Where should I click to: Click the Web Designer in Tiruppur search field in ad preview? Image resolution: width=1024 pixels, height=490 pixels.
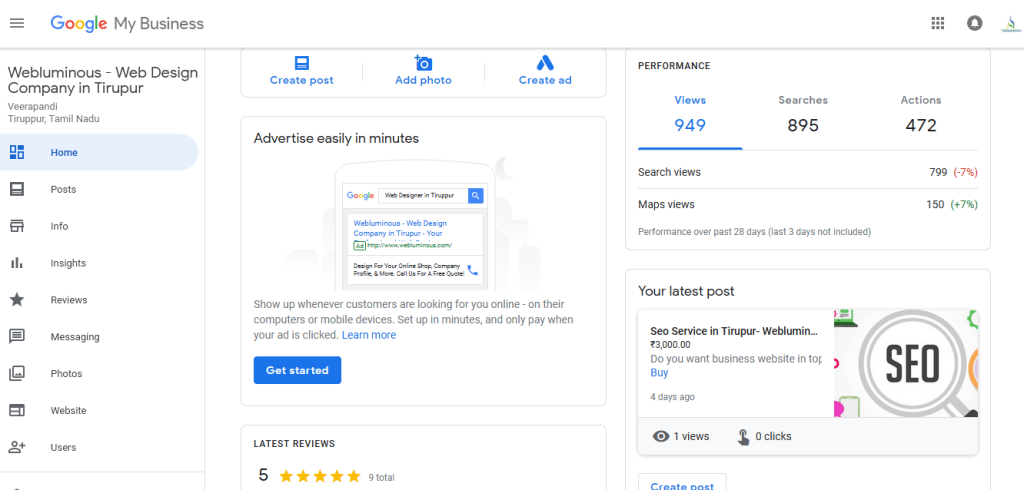tap(423, 195)
